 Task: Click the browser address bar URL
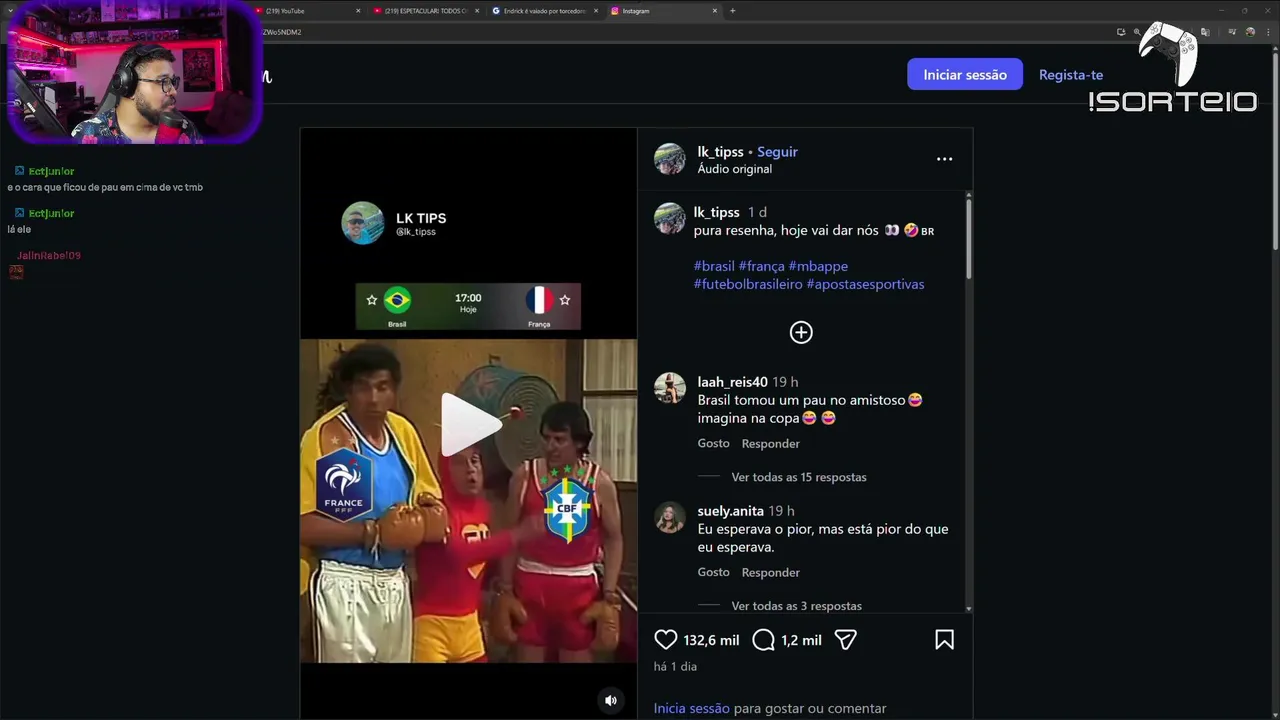click(282, 32)
